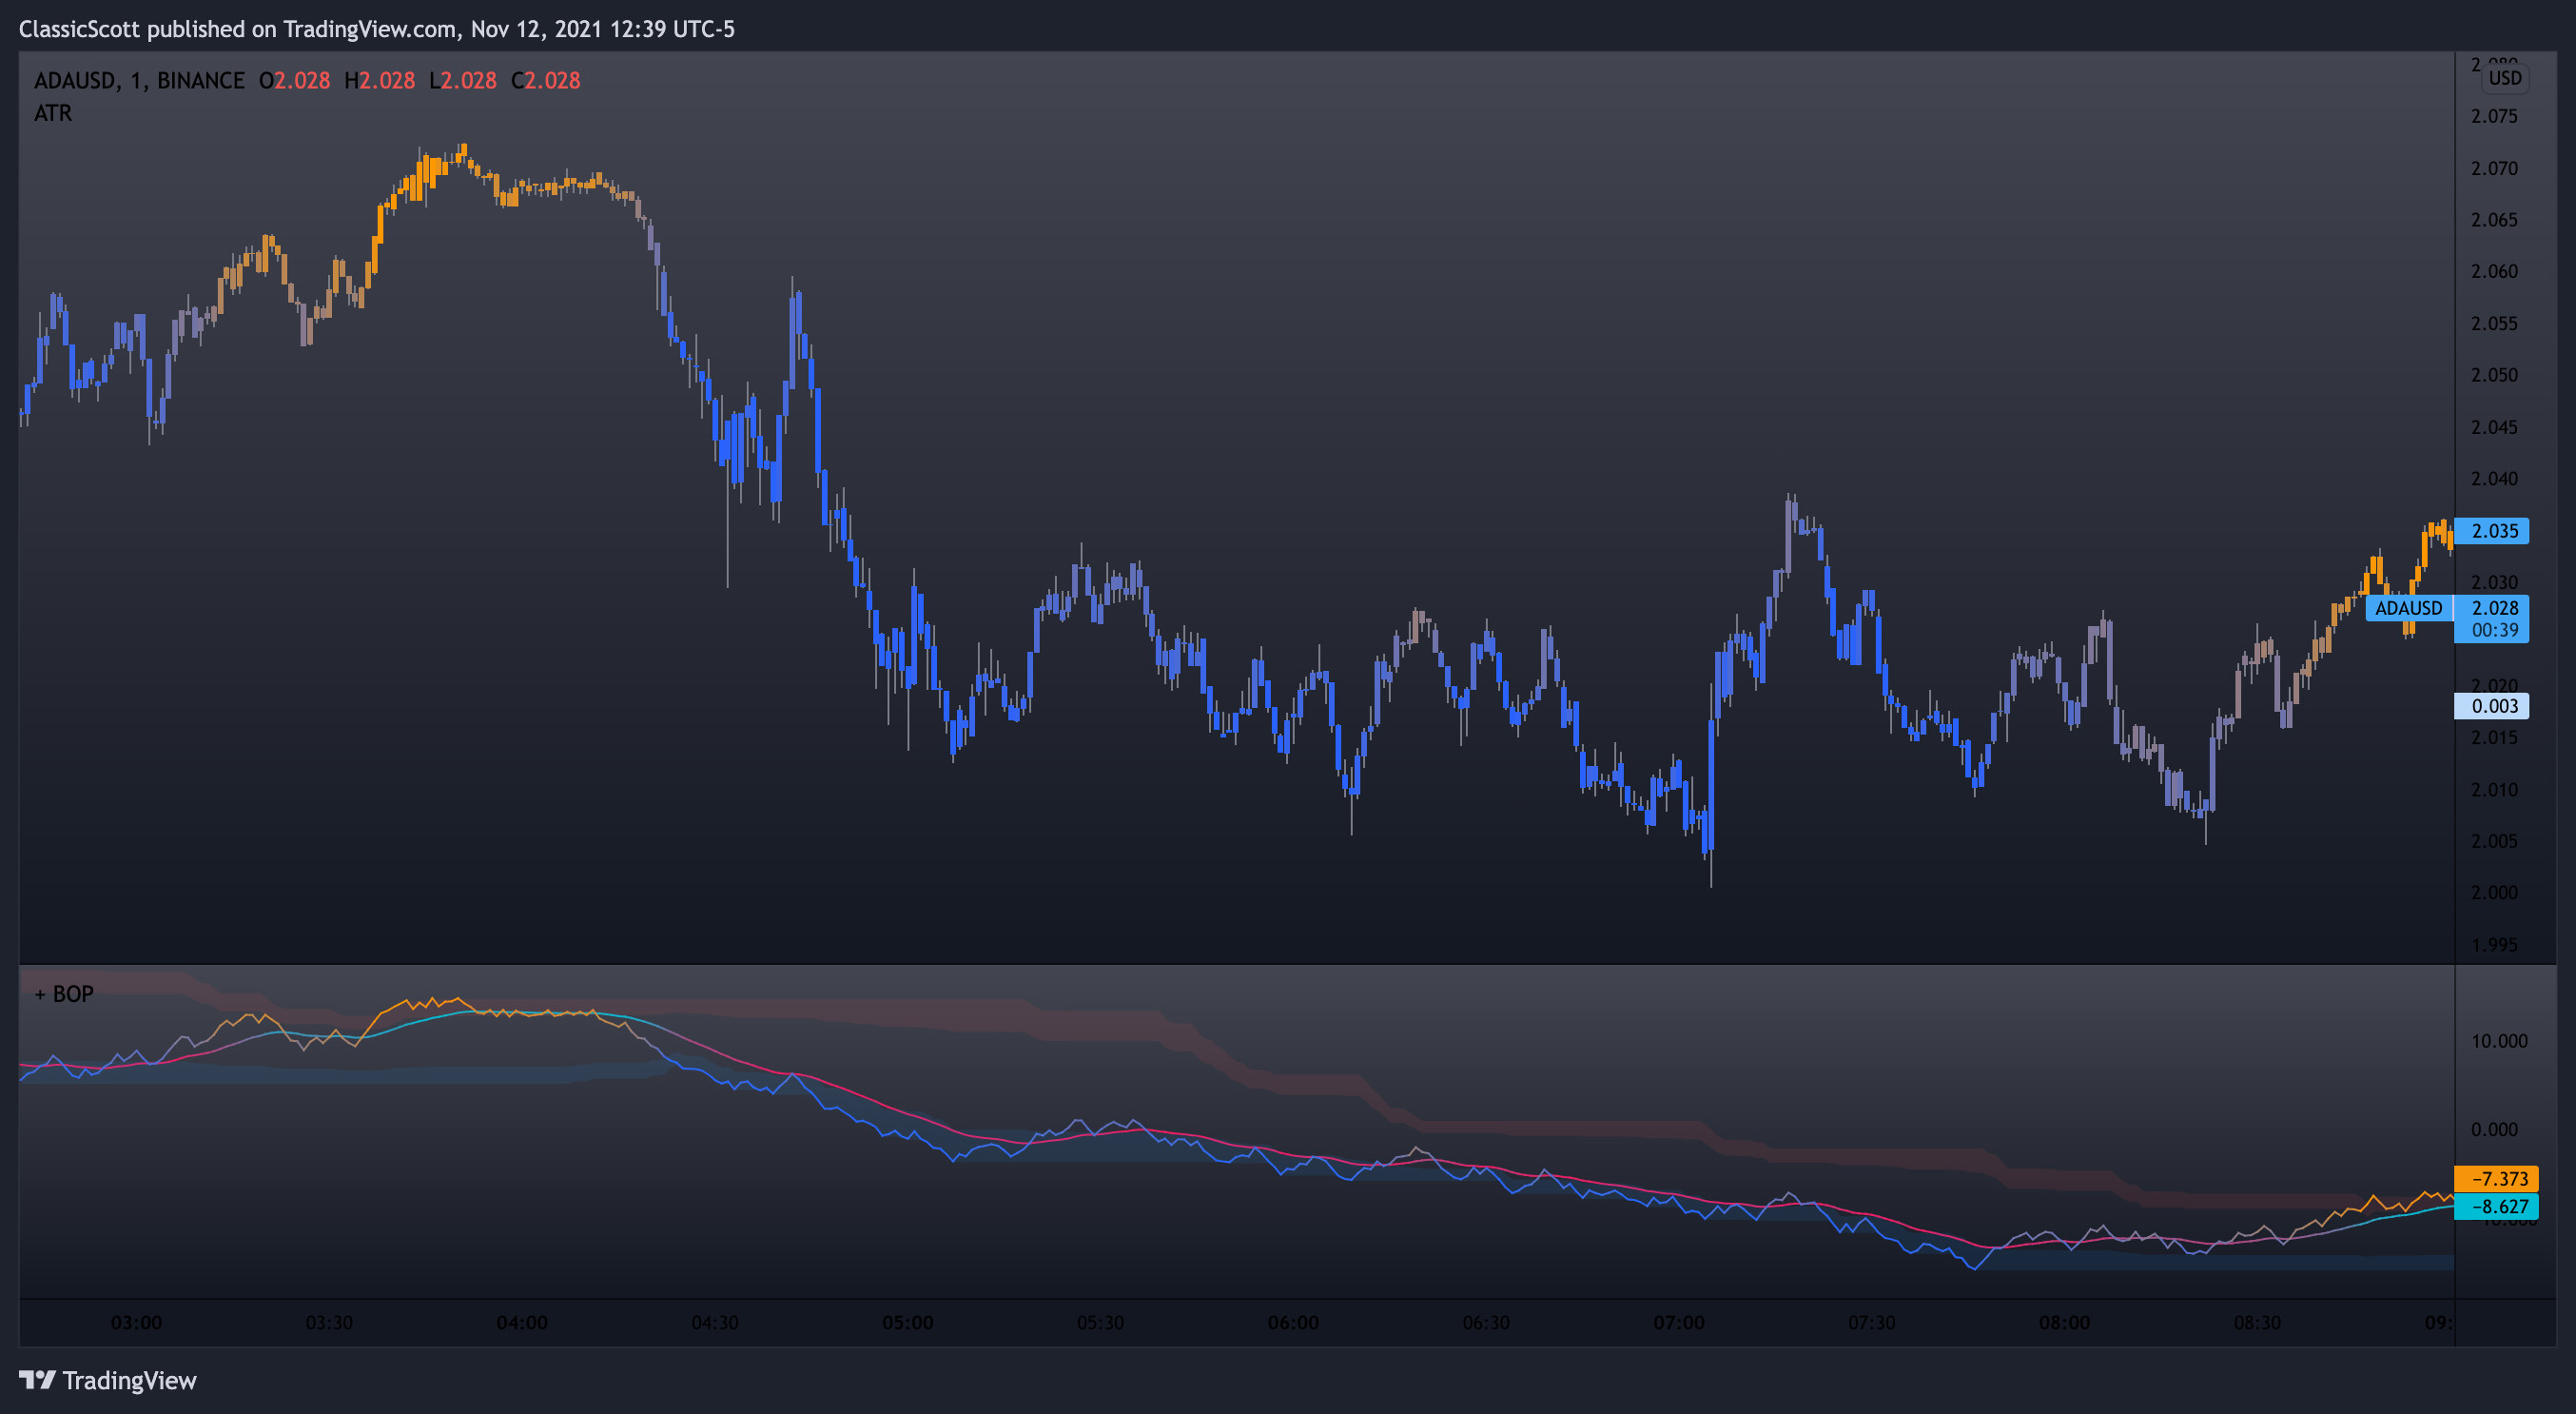
Task: Click the 2.000 price axis label
Action: pos(2494,892)
